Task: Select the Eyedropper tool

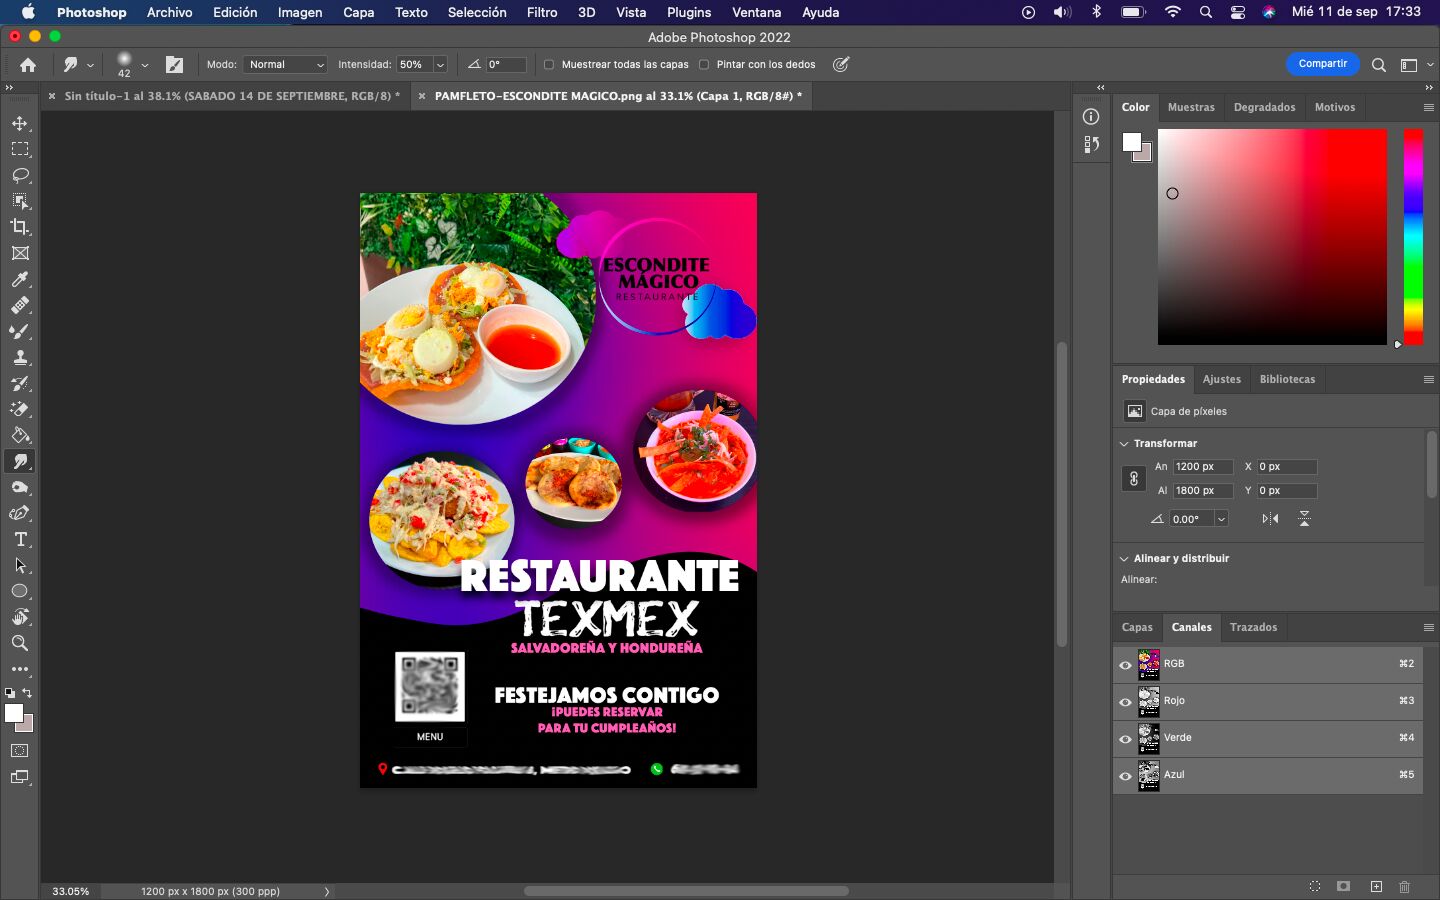Action: [x=20, y=279]
